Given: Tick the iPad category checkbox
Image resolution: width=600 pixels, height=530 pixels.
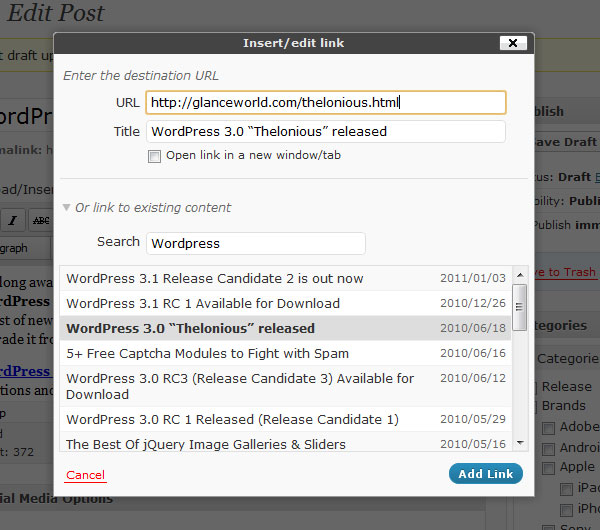Looking at the screenshot, I should pyautogui.click(x=566, y=489).
